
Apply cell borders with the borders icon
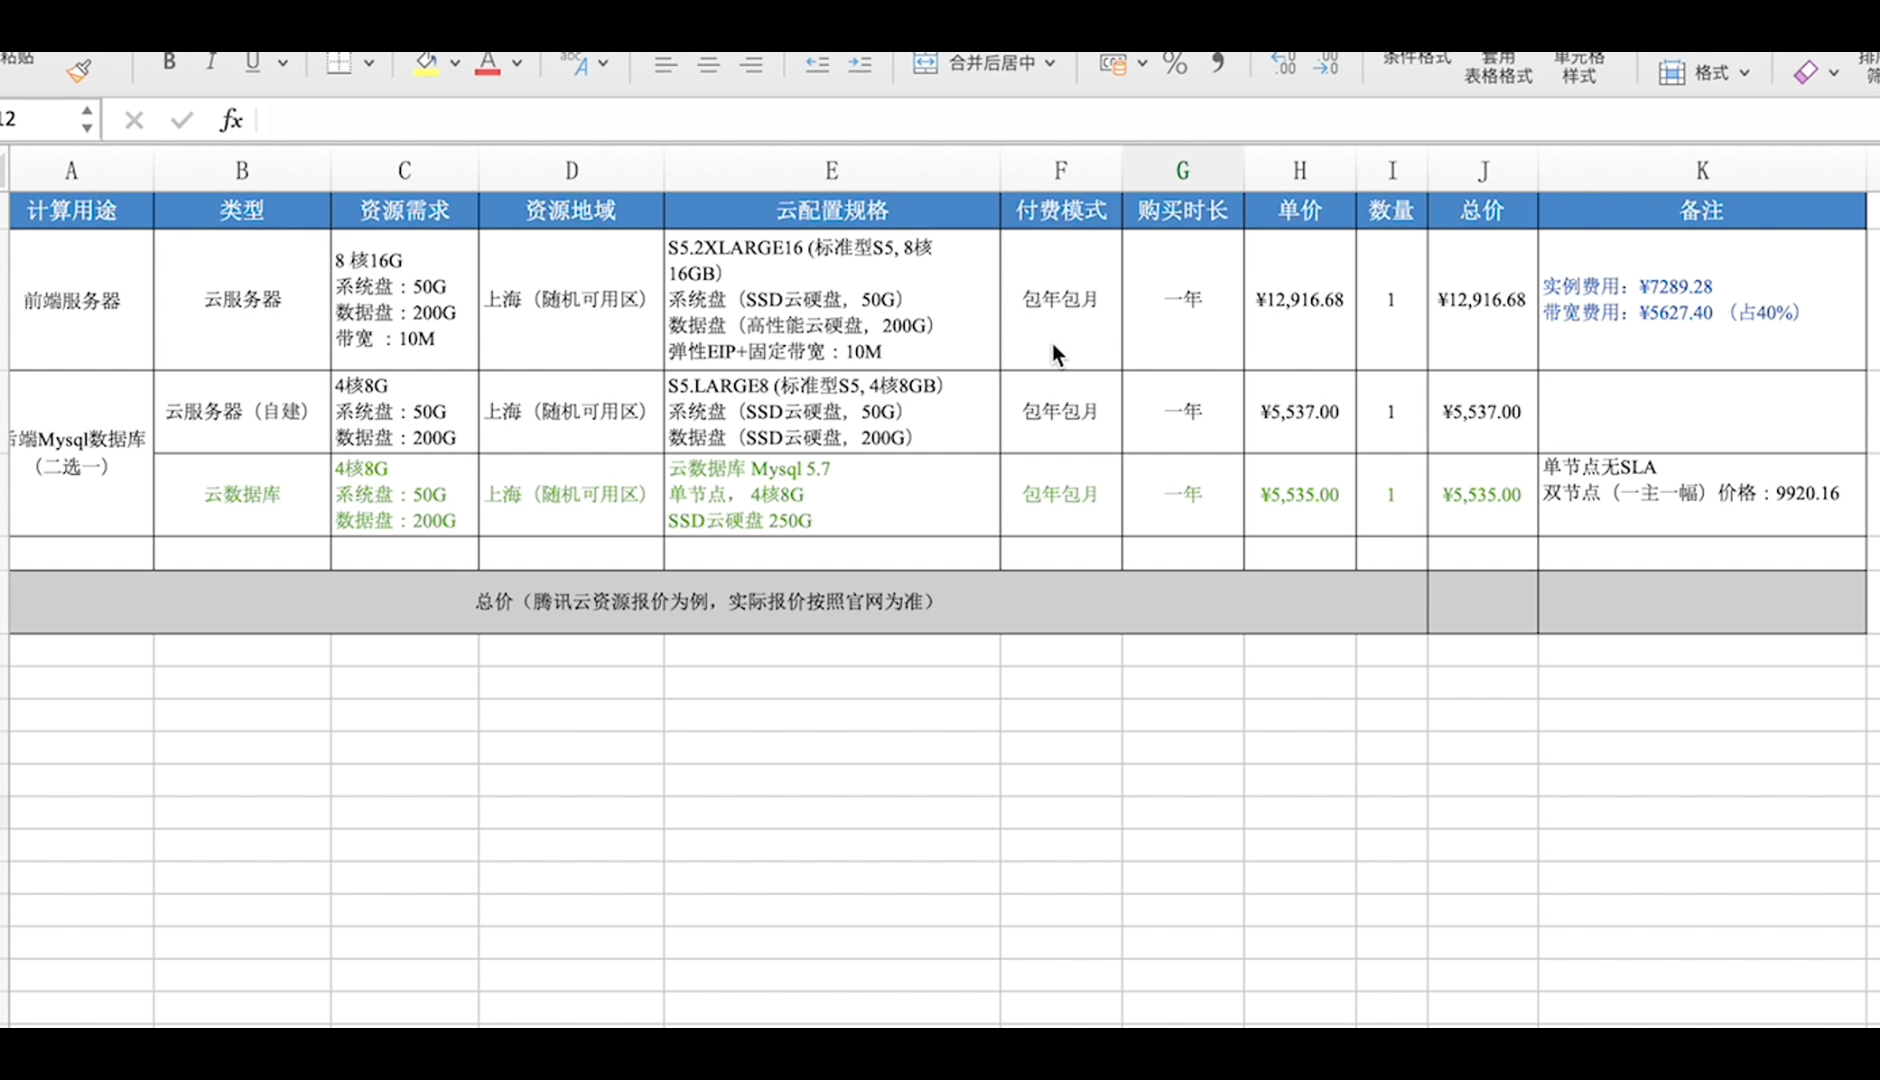click(x=340, y=63)
